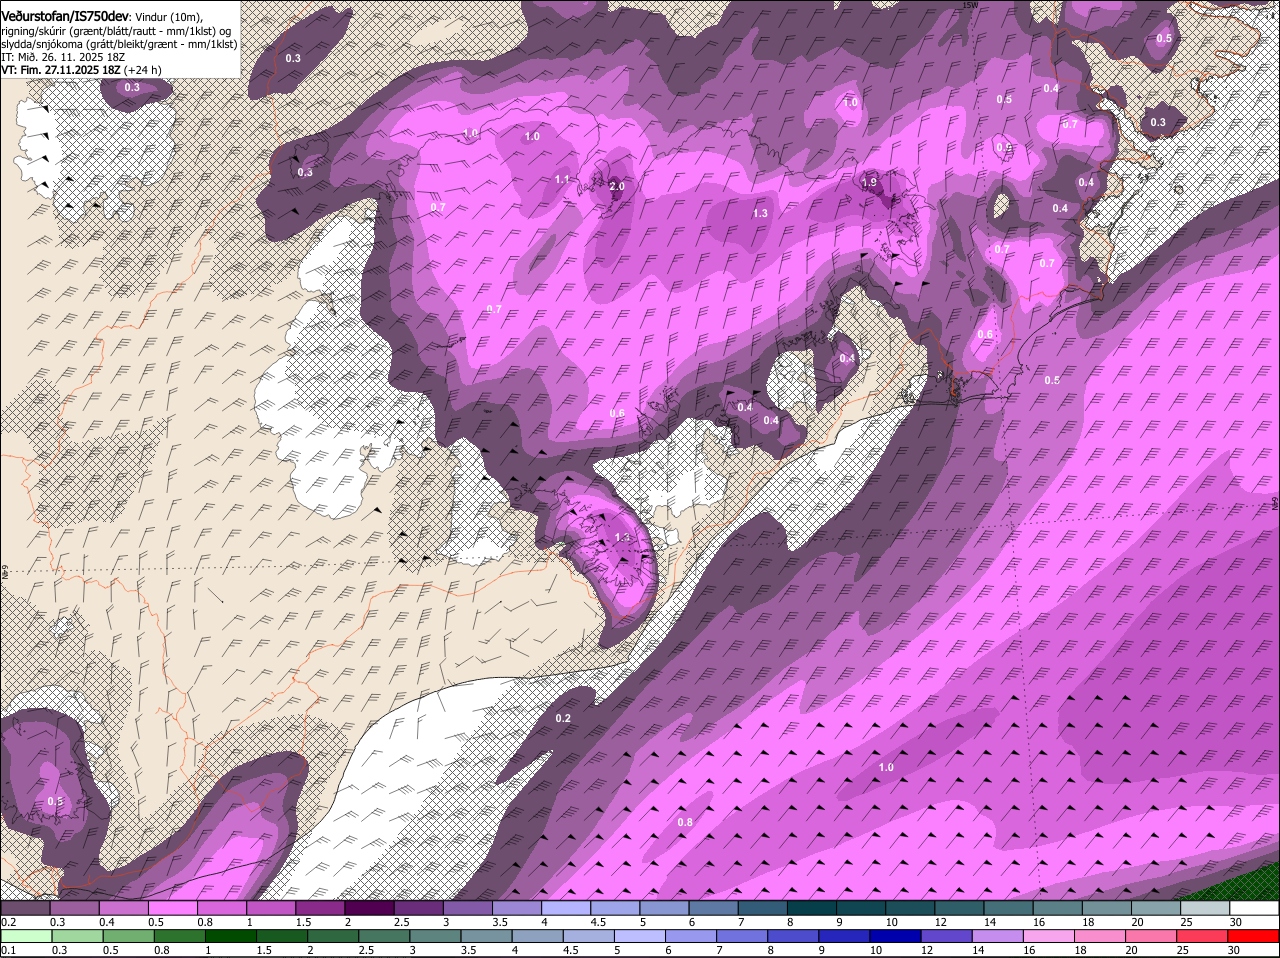Viewport: 1280px width, 958px height.
Task: Click the 0.1 tick label in the lower legend
Action: click(8, 950)
